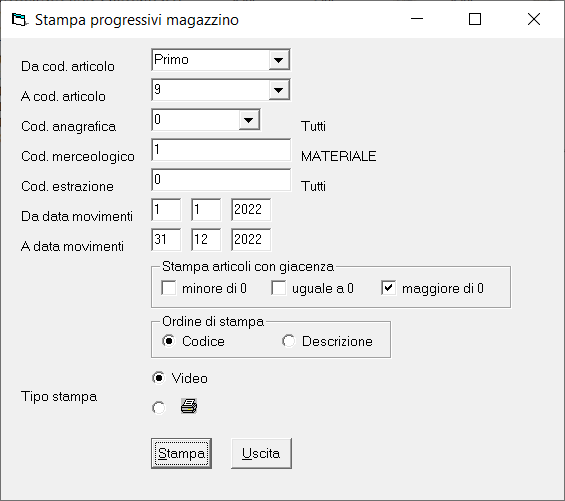
Task: Open the 'Cod. anagrafica' dropdown list
Action: [249, 120]
